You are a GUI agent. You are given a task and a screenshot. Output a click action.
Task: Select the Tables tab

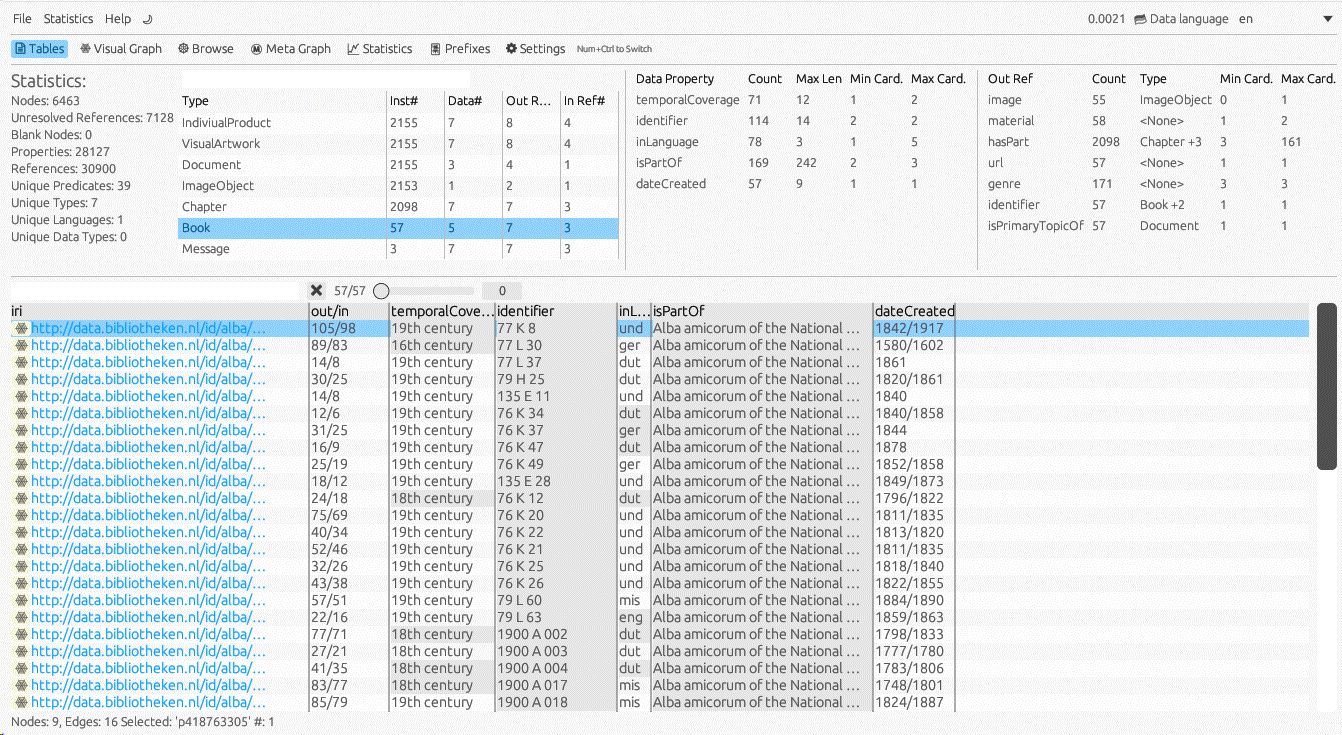click(39, 49)
